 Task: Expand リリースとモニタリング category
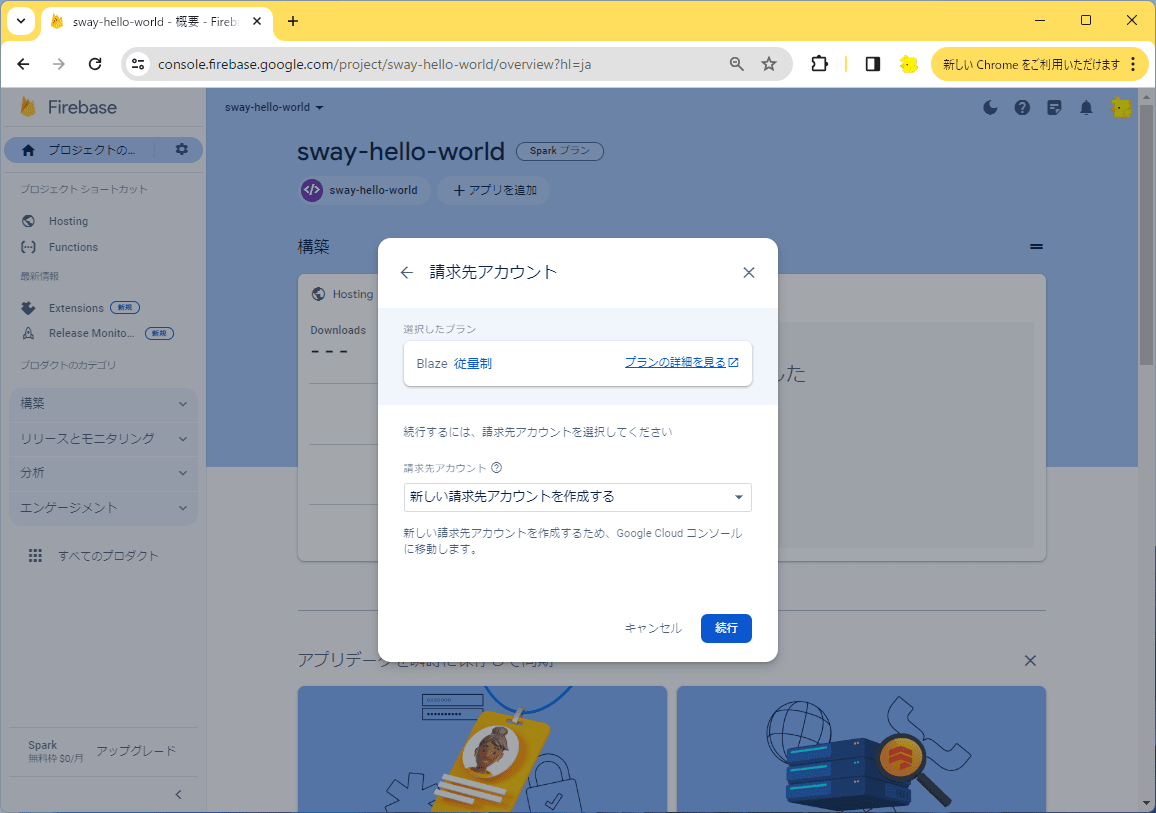(103, 439)
